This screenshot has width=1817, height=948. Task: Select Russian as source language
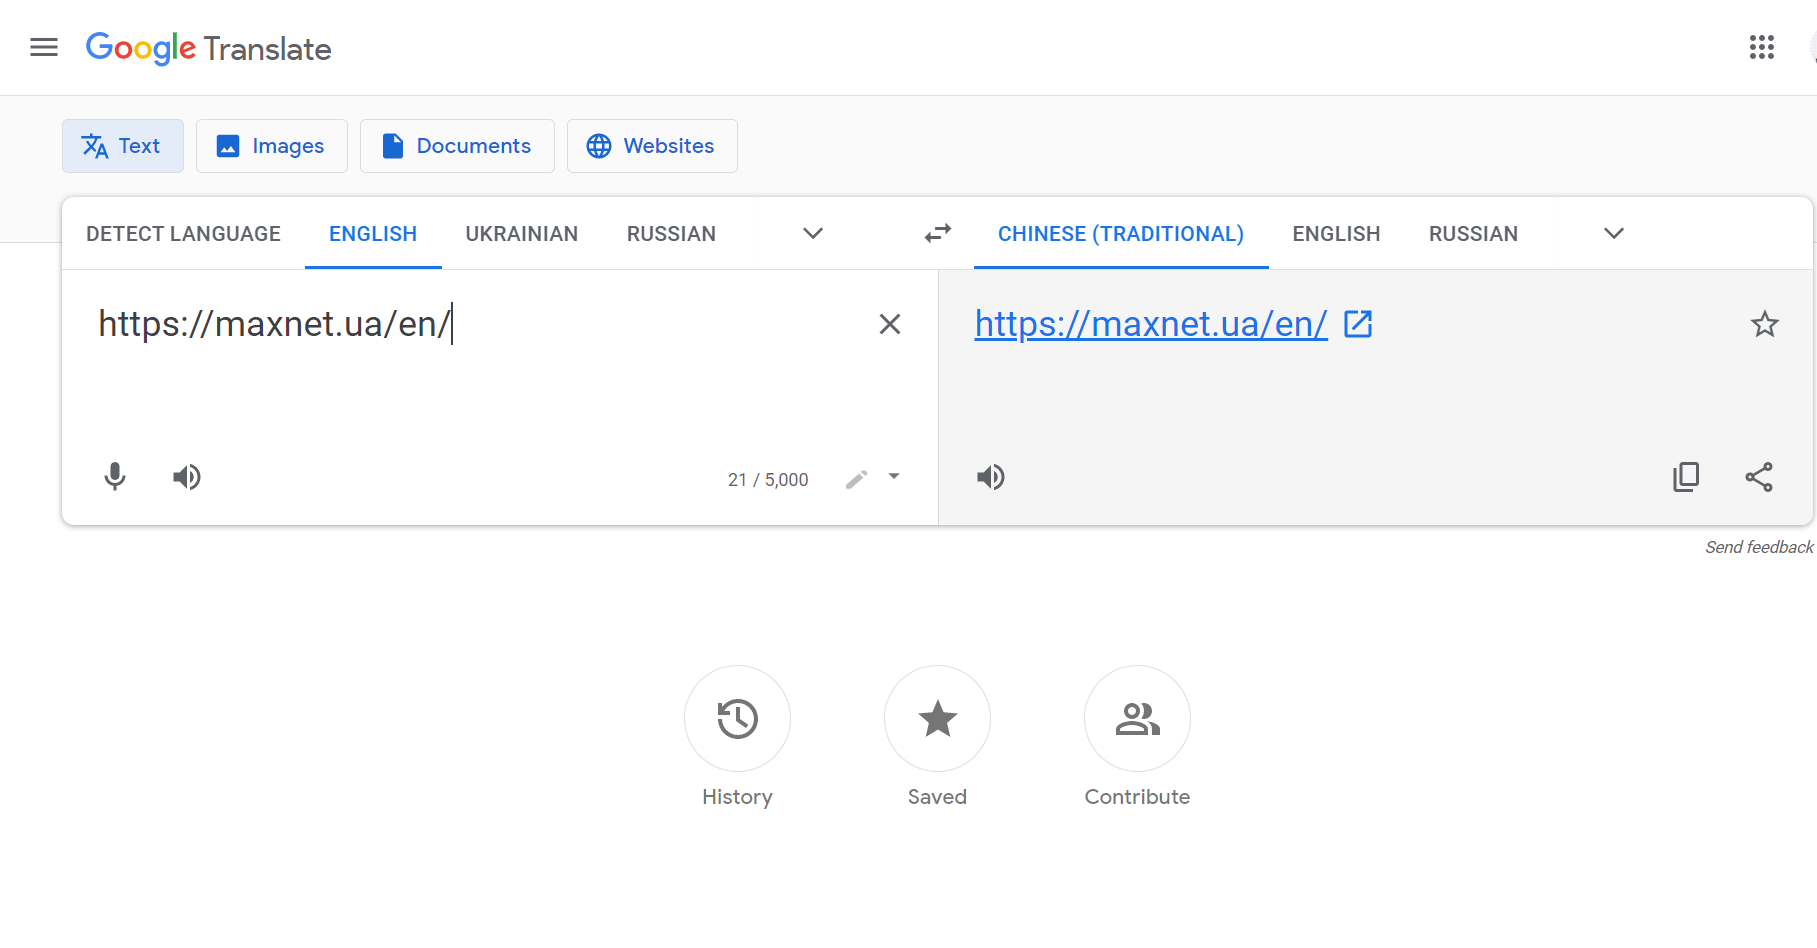point(671,234)
